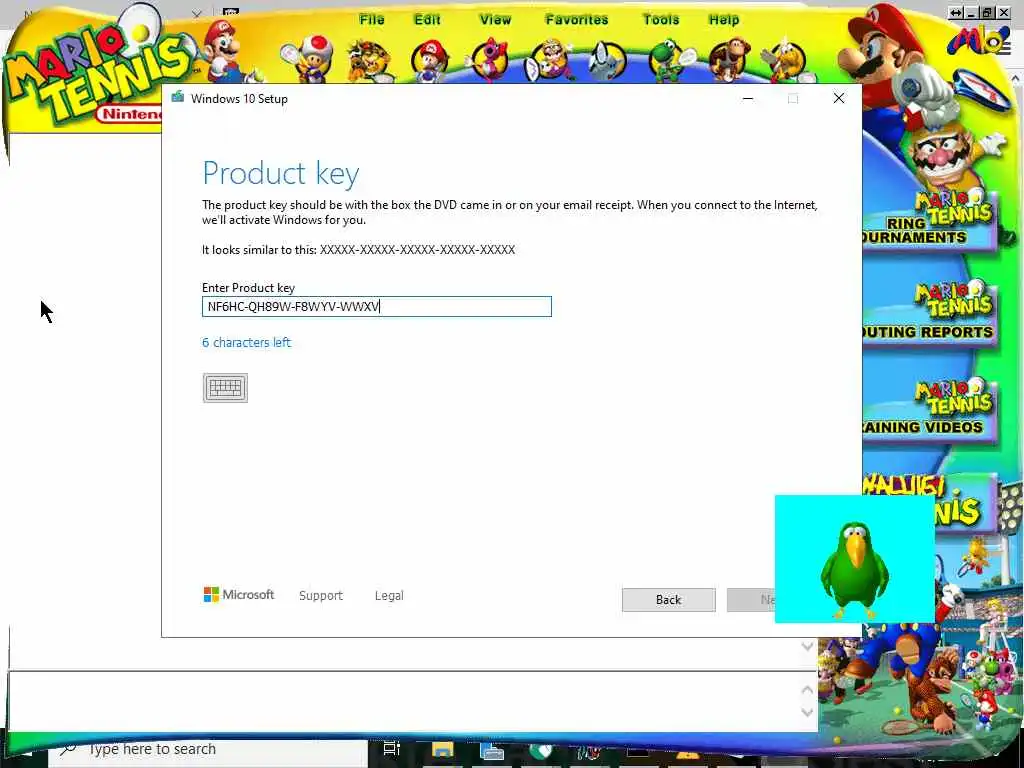This screenshot has height=768, width=1024.
Task: Click the colorful M logo top right
Action: (978, 40)
